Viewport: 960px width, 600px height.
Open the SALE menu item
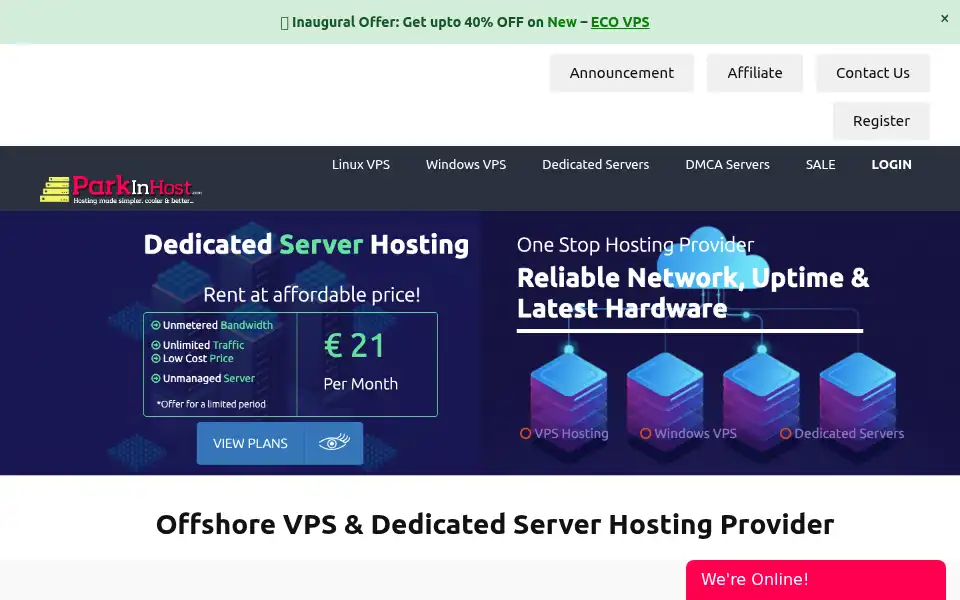click(820, 165)
